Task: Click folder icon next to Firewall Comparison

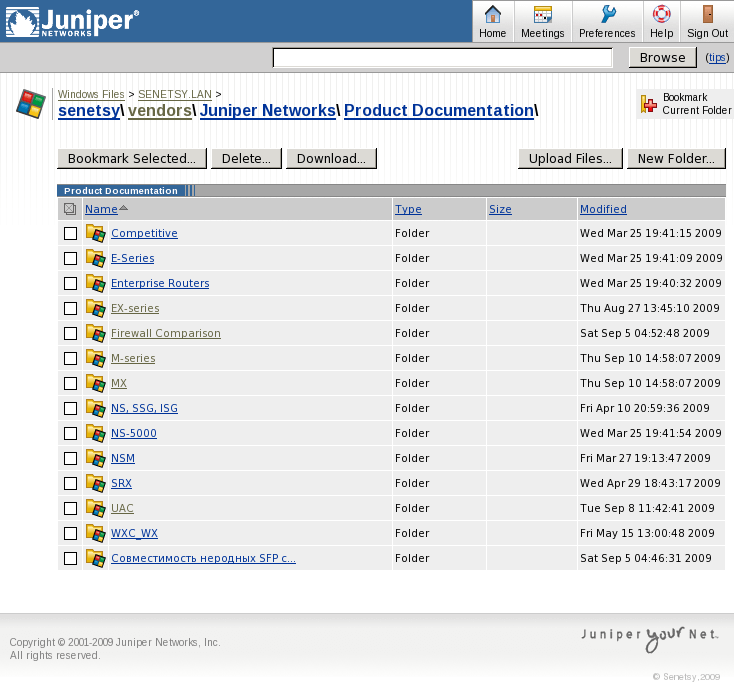Action: coord(95,333)
